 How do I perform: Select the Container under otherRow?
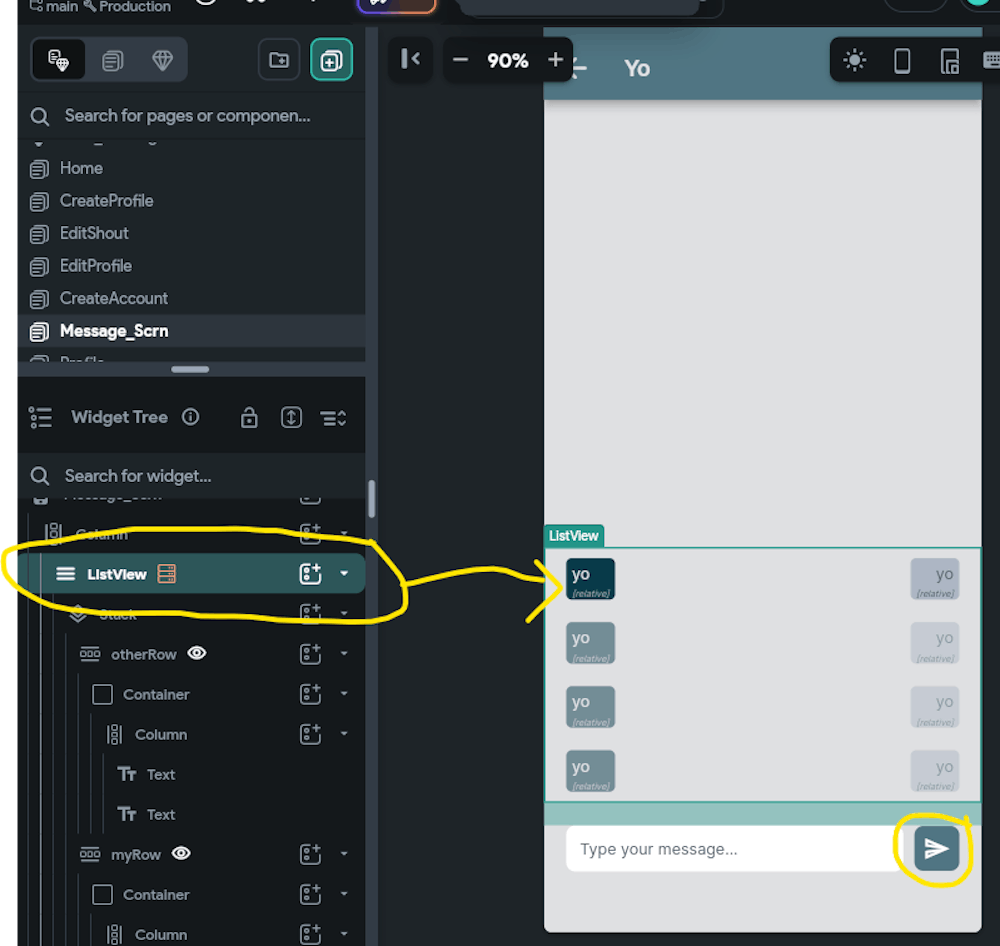156,695
